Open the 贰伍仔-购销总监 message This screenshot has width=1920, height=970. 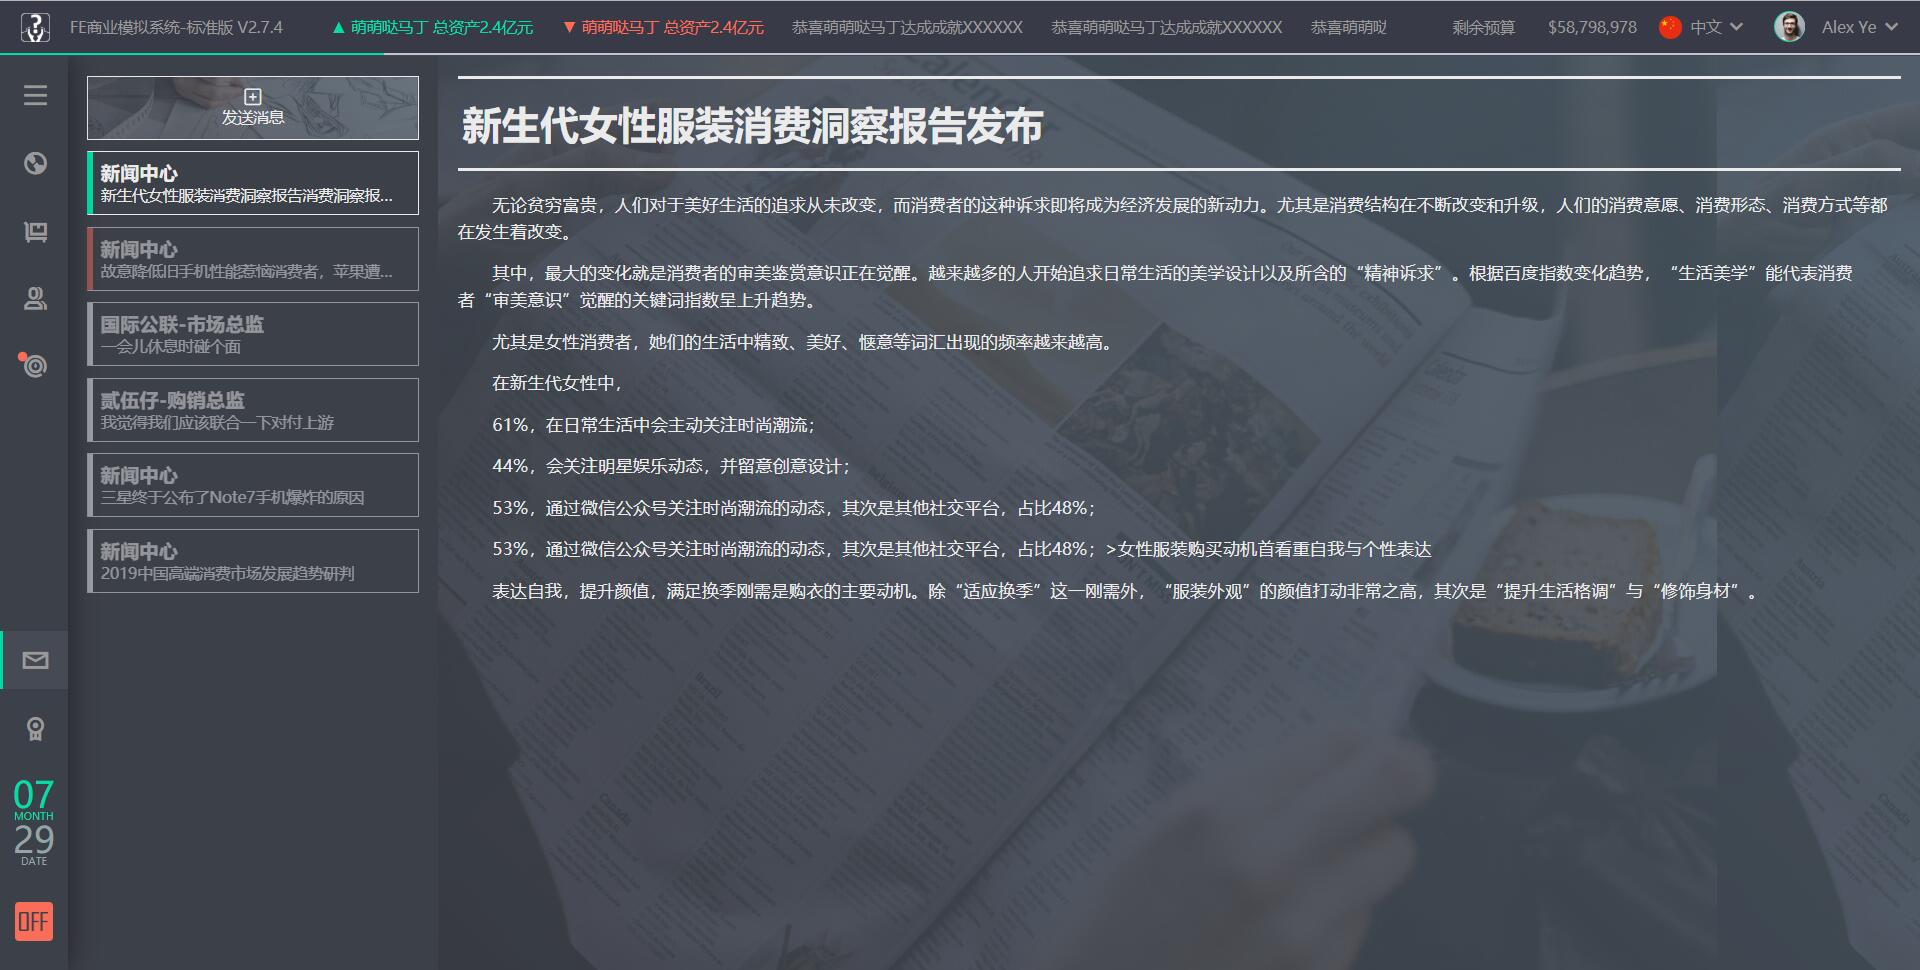click(253, 410)
